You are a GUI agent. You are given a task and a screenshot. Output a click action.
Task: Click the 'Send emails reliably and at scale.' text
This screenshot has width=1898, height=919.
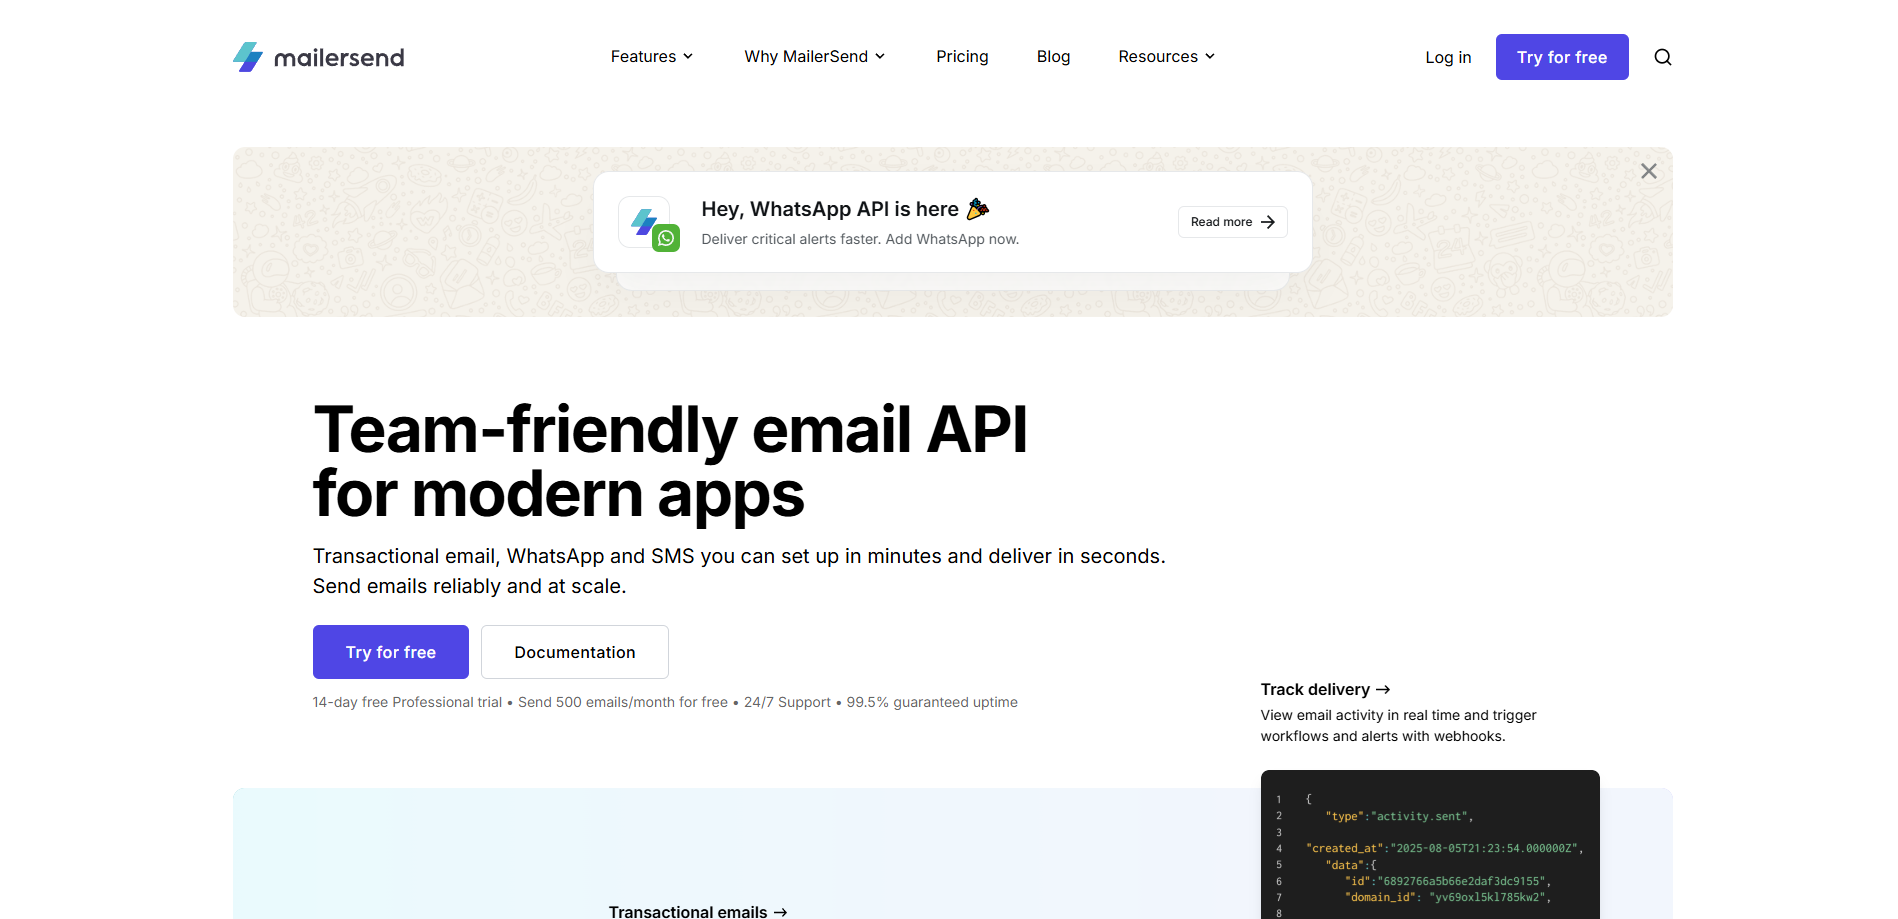[469, 586]
